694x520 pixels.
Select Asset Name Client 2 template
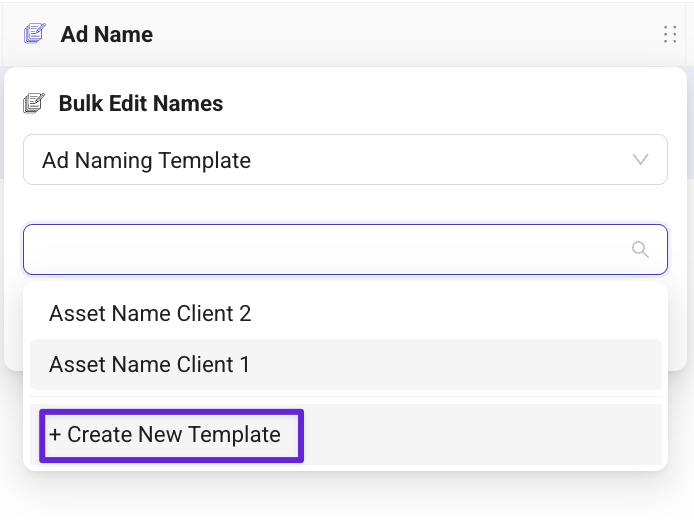pos(346,314)
